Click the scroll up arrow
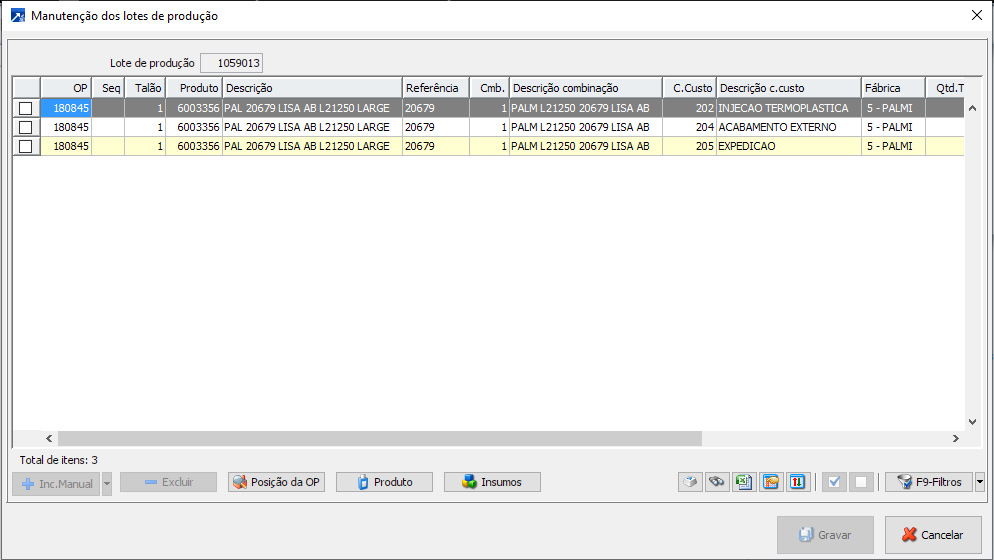Image resolution: width=994 pixels, height=560 pixels. coord(972,108)
